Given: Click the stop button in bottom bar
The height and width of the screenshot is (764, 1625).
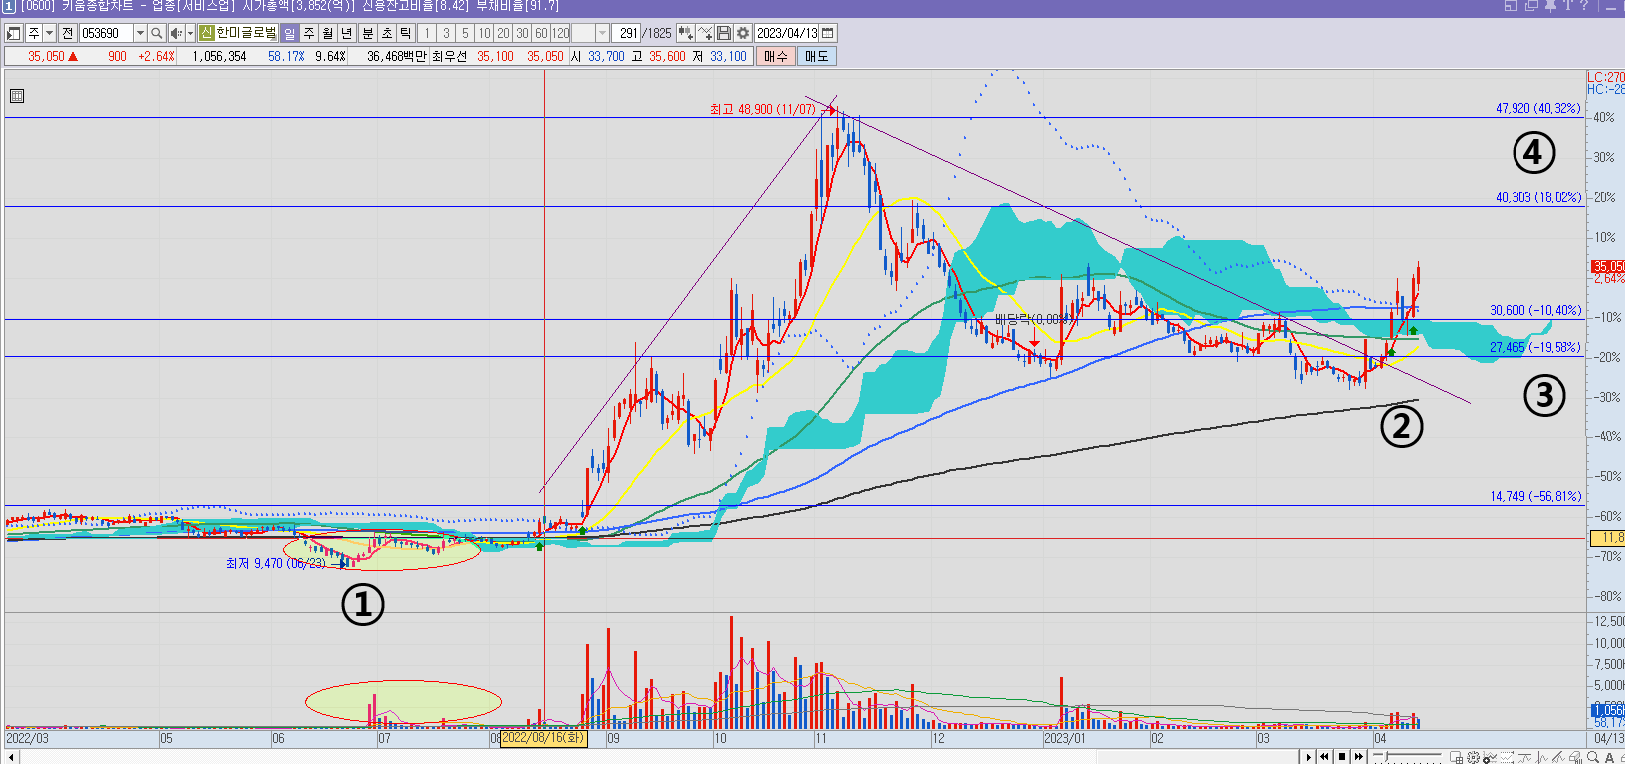Looking at the screenshot, I should pyautogui.click(x=1342, y=757).
